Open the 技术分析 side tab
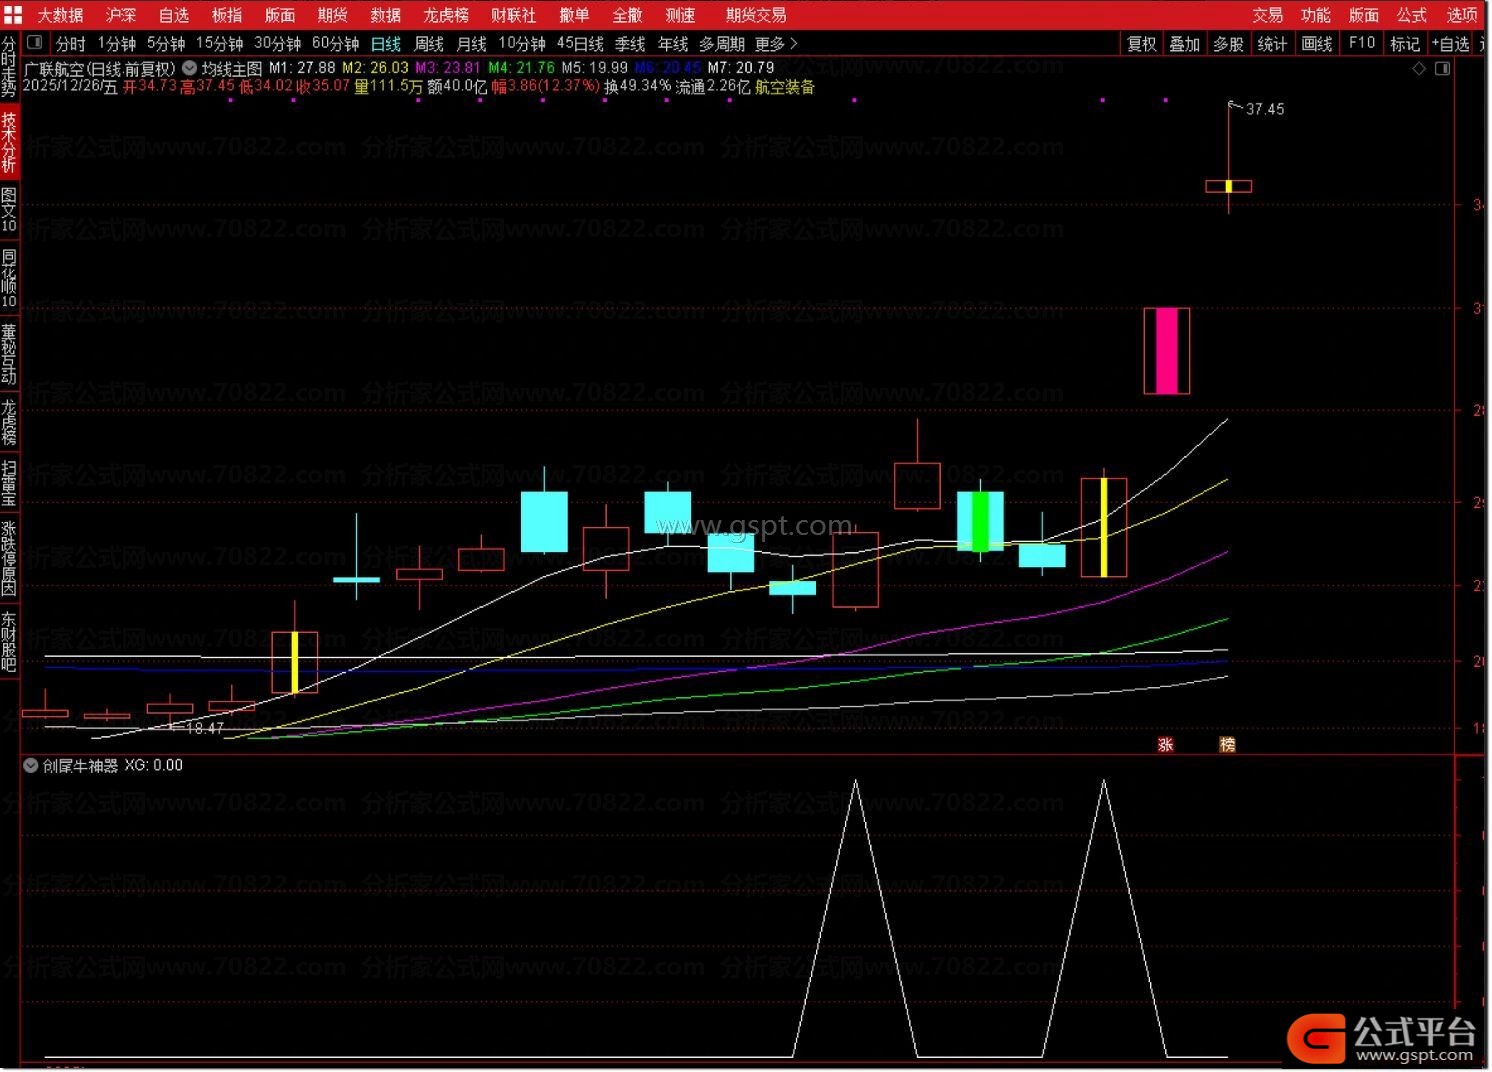The image size is (1492, 1072). pos(9,141)
